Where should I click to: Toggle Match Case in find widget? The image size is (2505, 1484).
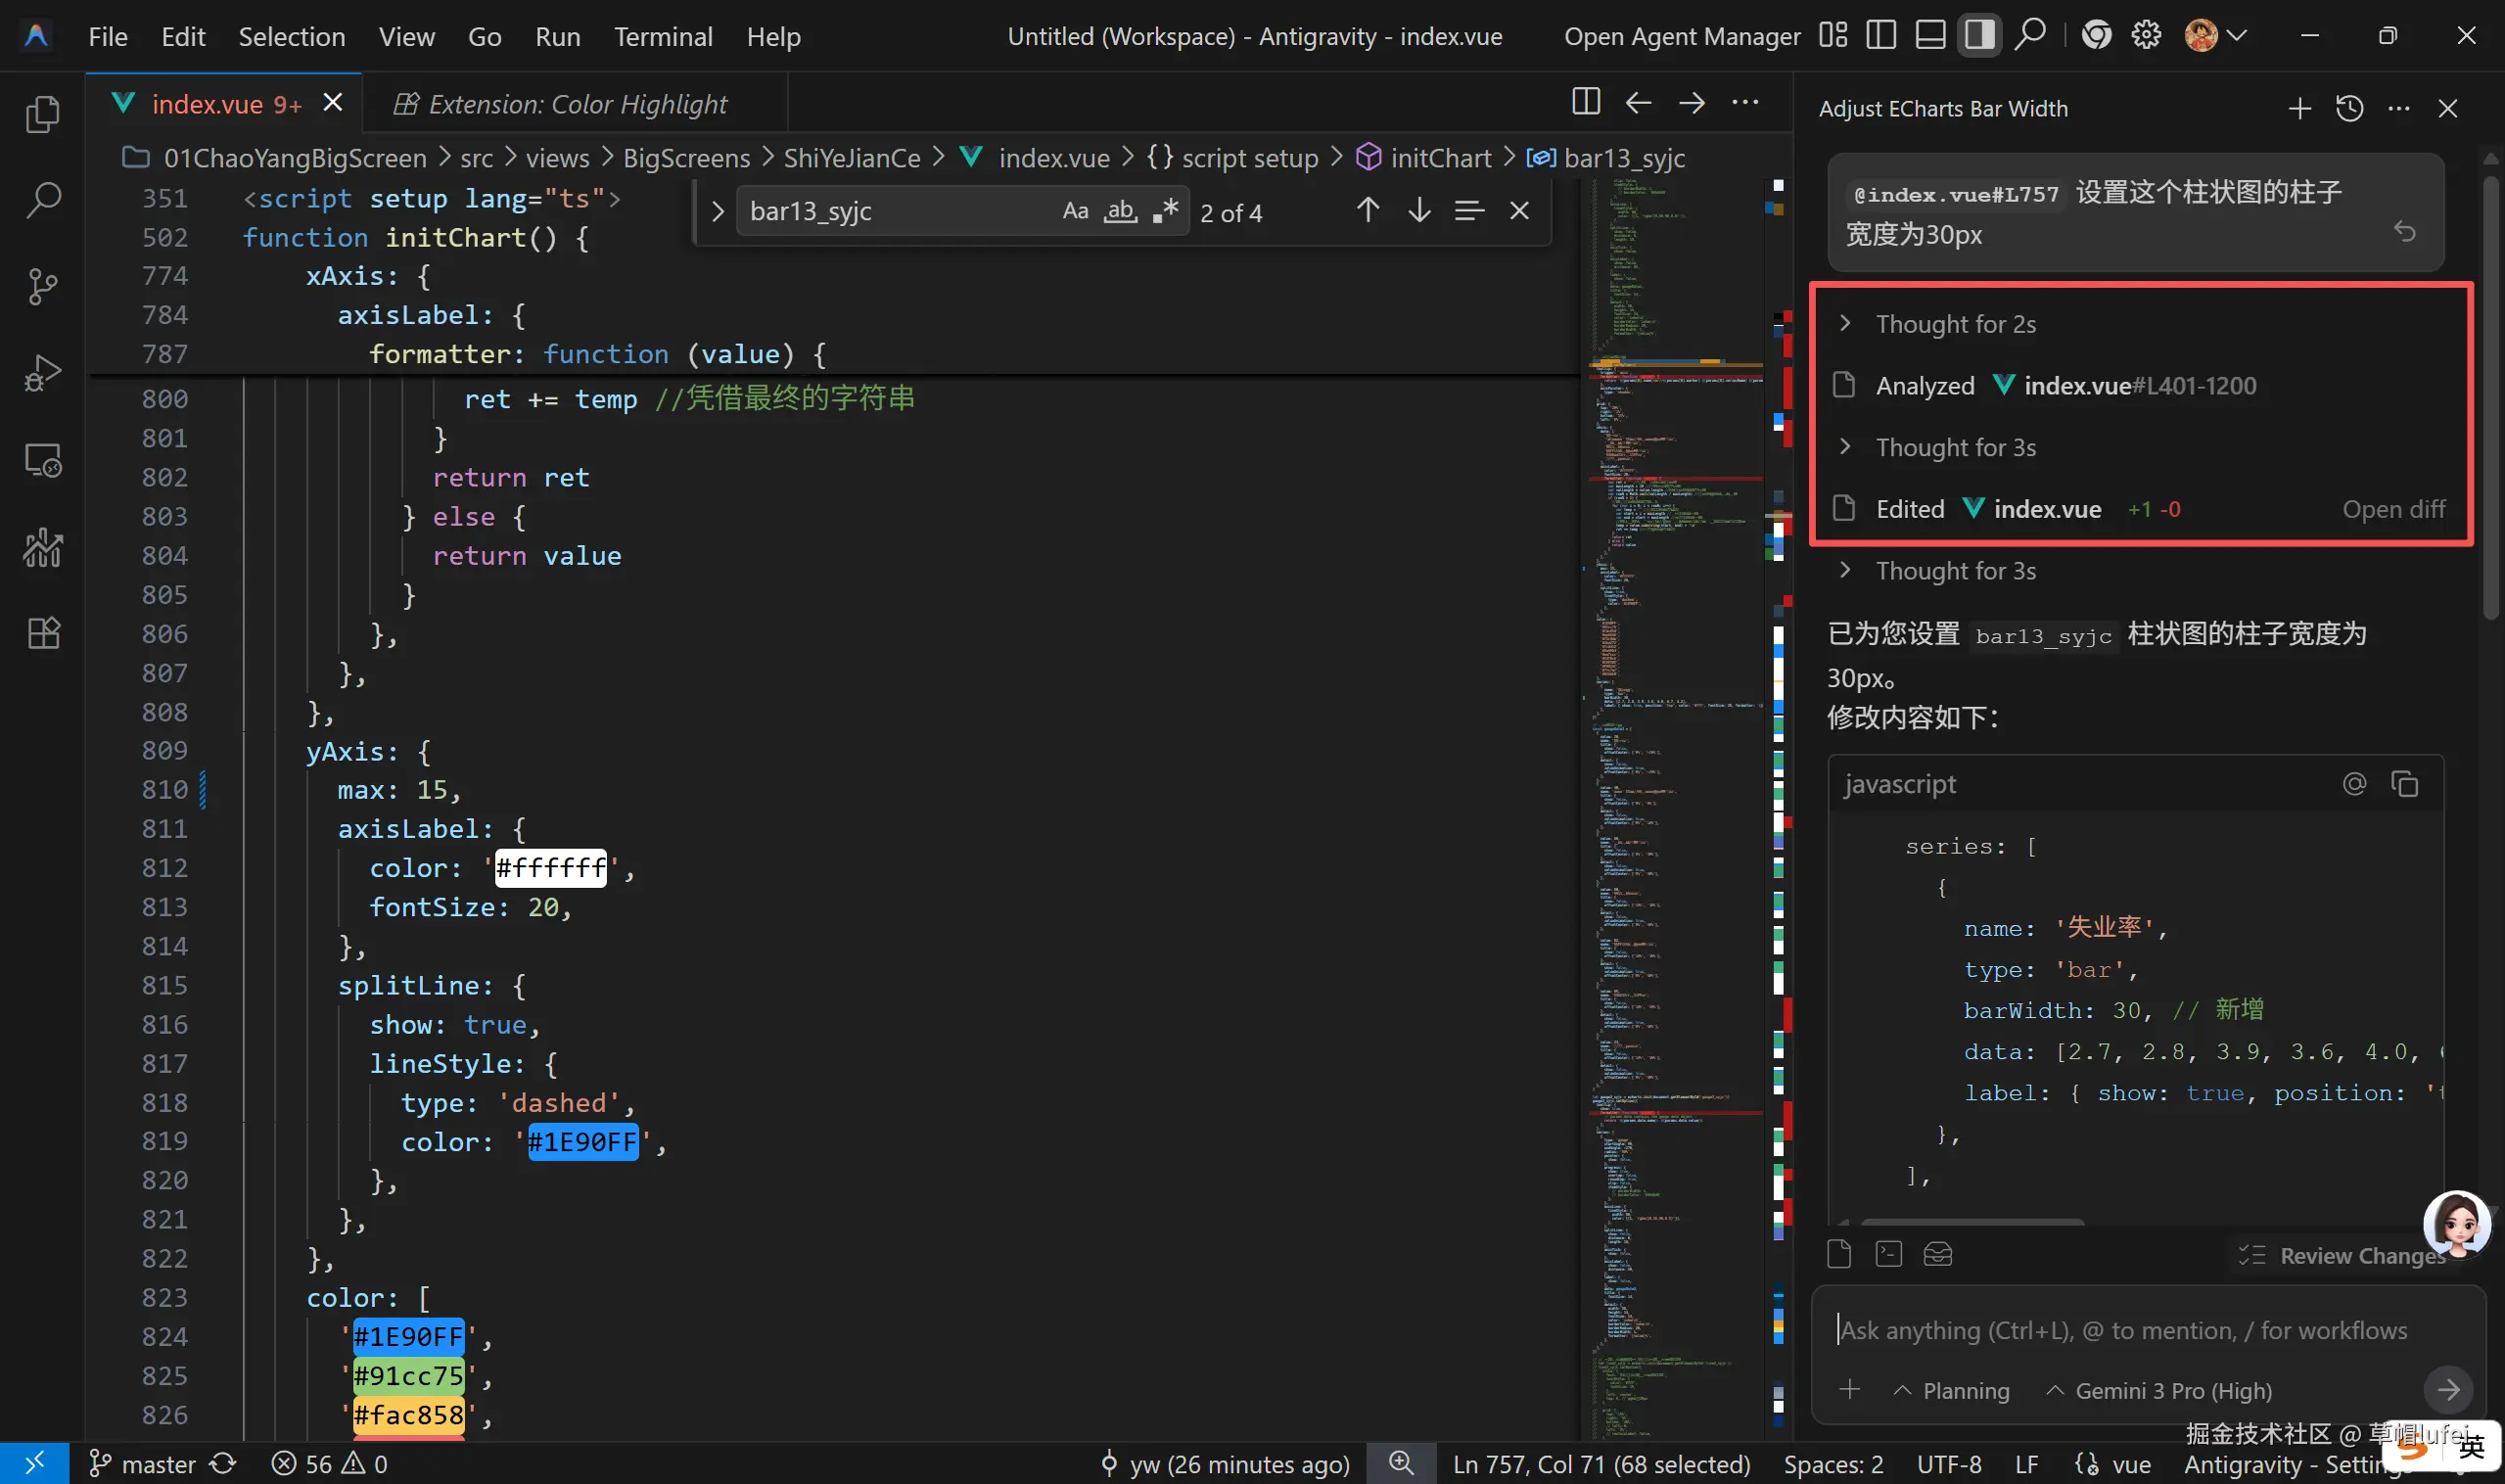coord(1075,211)
